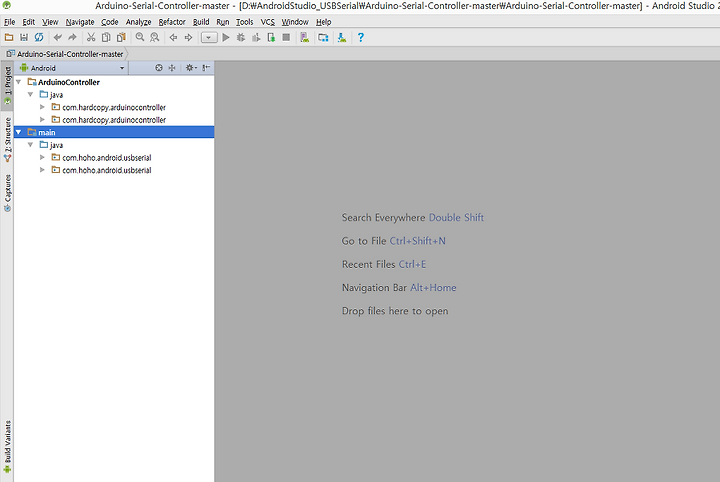Expand the second com.hardcopy.arduinocontroller package
The width and height of the screenshot is (720, 482).
[x=42, y=119]
